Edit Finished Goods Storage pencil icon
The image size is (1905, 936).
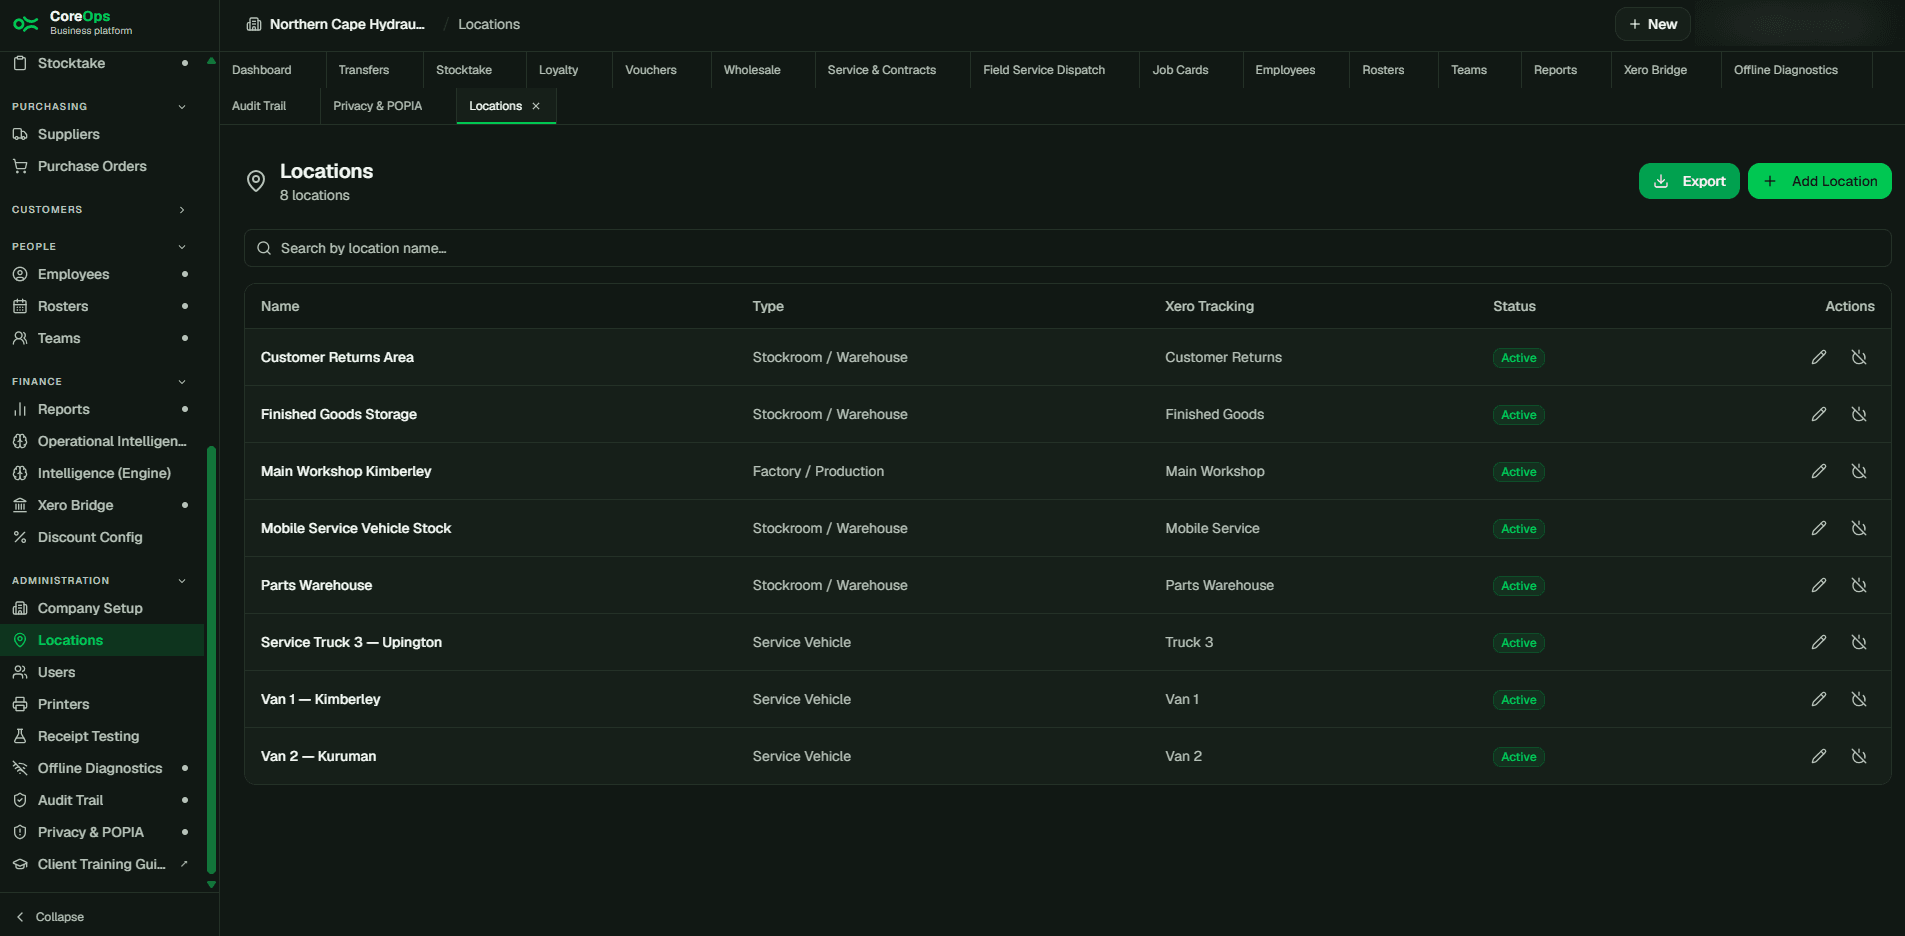(x=1819, y=414)
